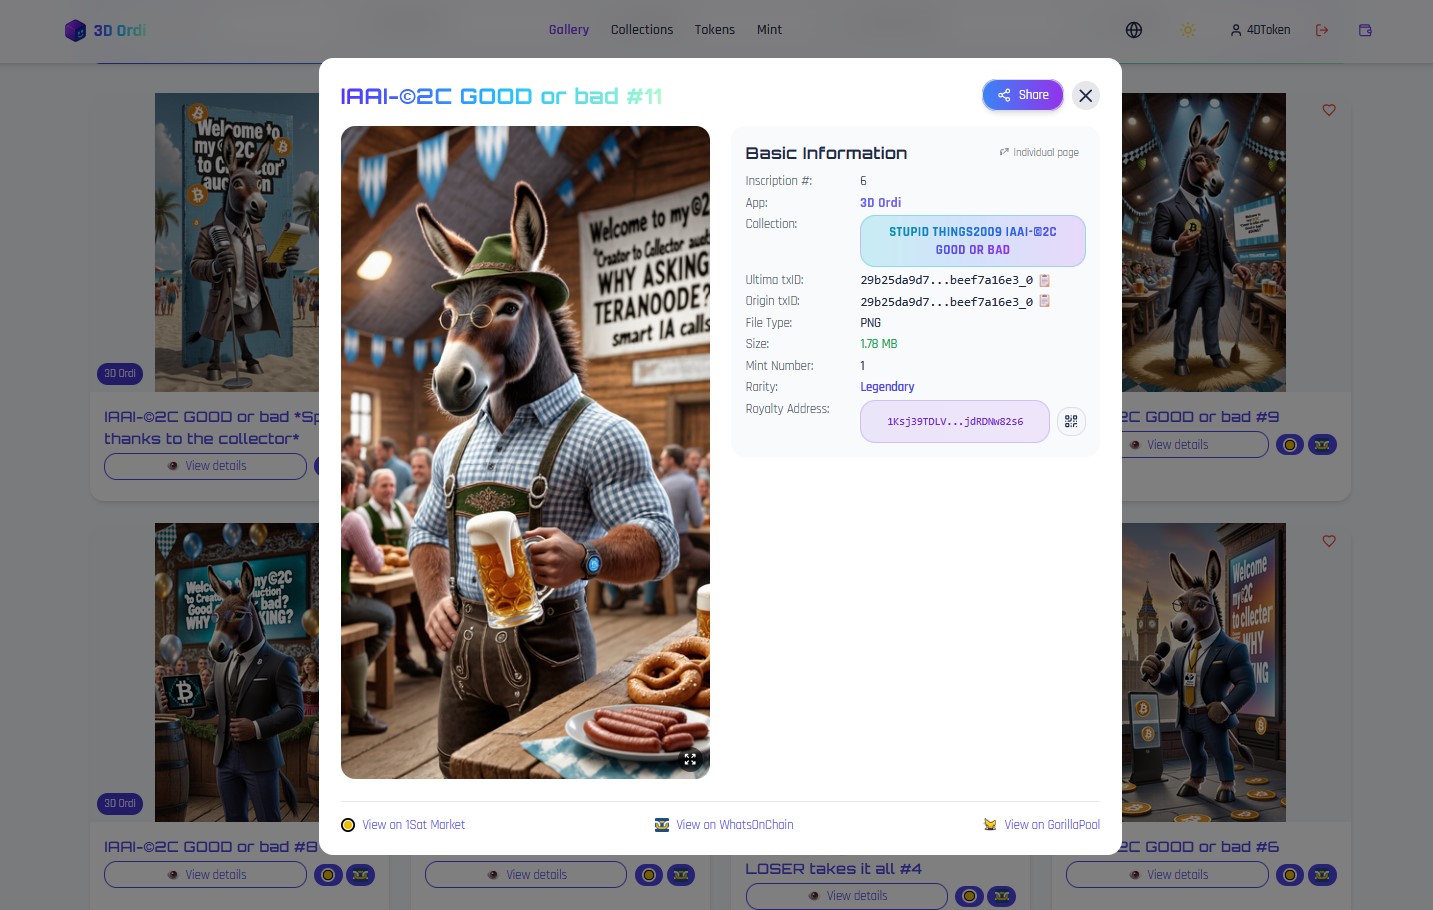View details of 'thanks to the collector' card
Viewport: 1433px width, 910px height.
(x=205, y=466)
